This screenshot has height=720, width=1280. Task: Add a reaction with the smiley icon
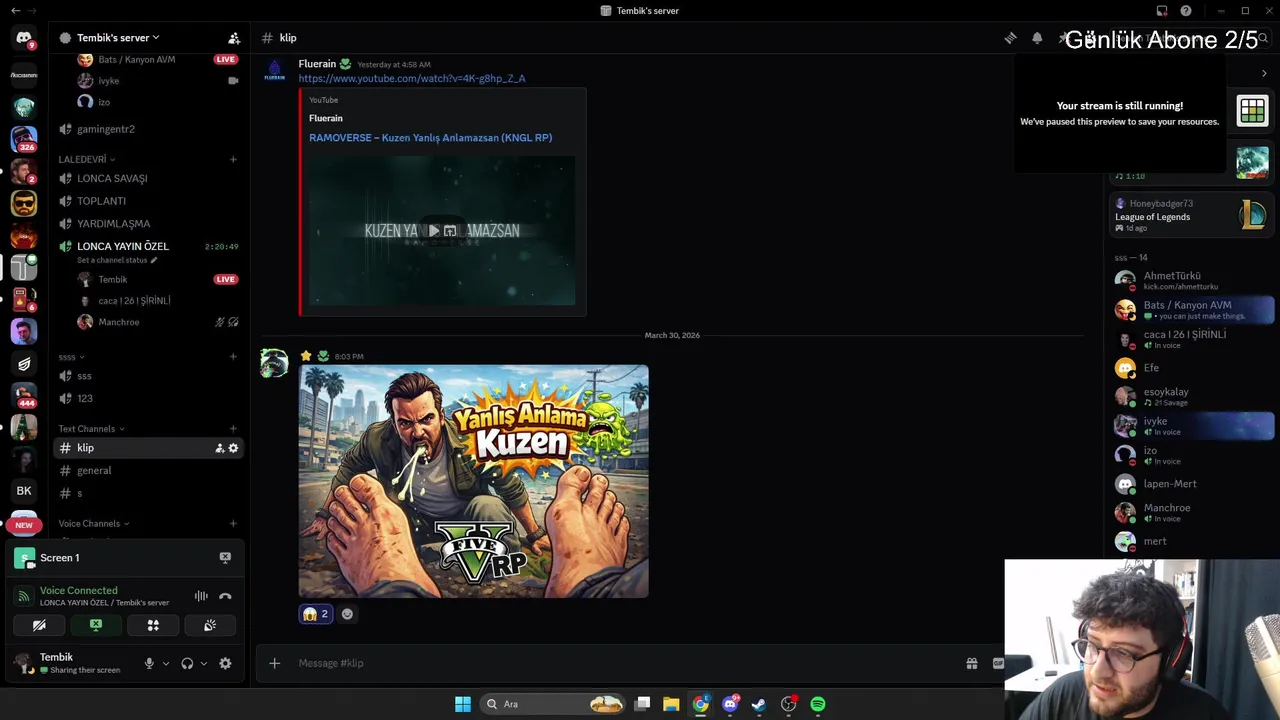tap(347, 614)
